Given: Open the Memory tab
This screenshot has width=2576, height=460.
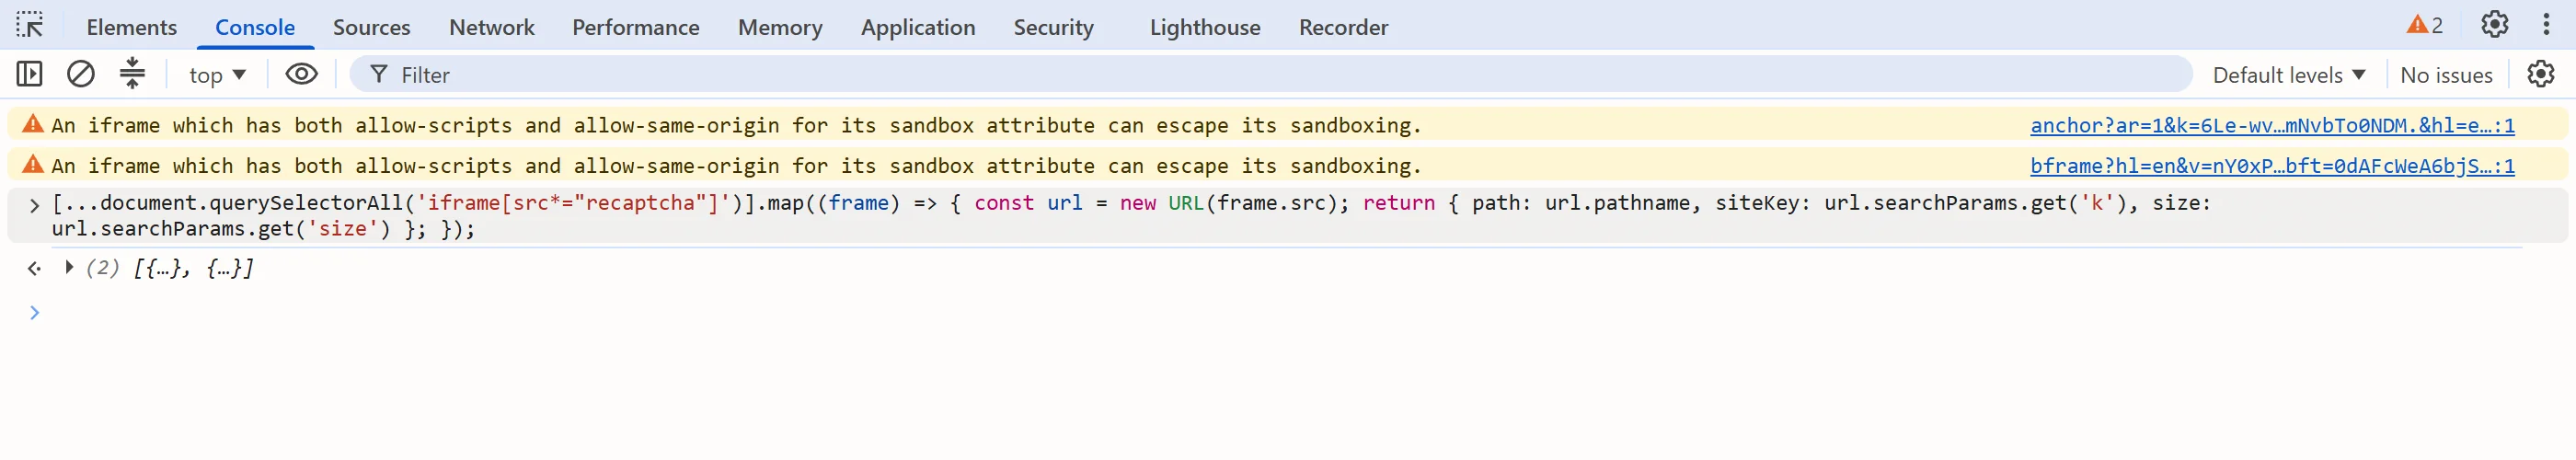Looking at the screenshot, I should click(780, 27).
